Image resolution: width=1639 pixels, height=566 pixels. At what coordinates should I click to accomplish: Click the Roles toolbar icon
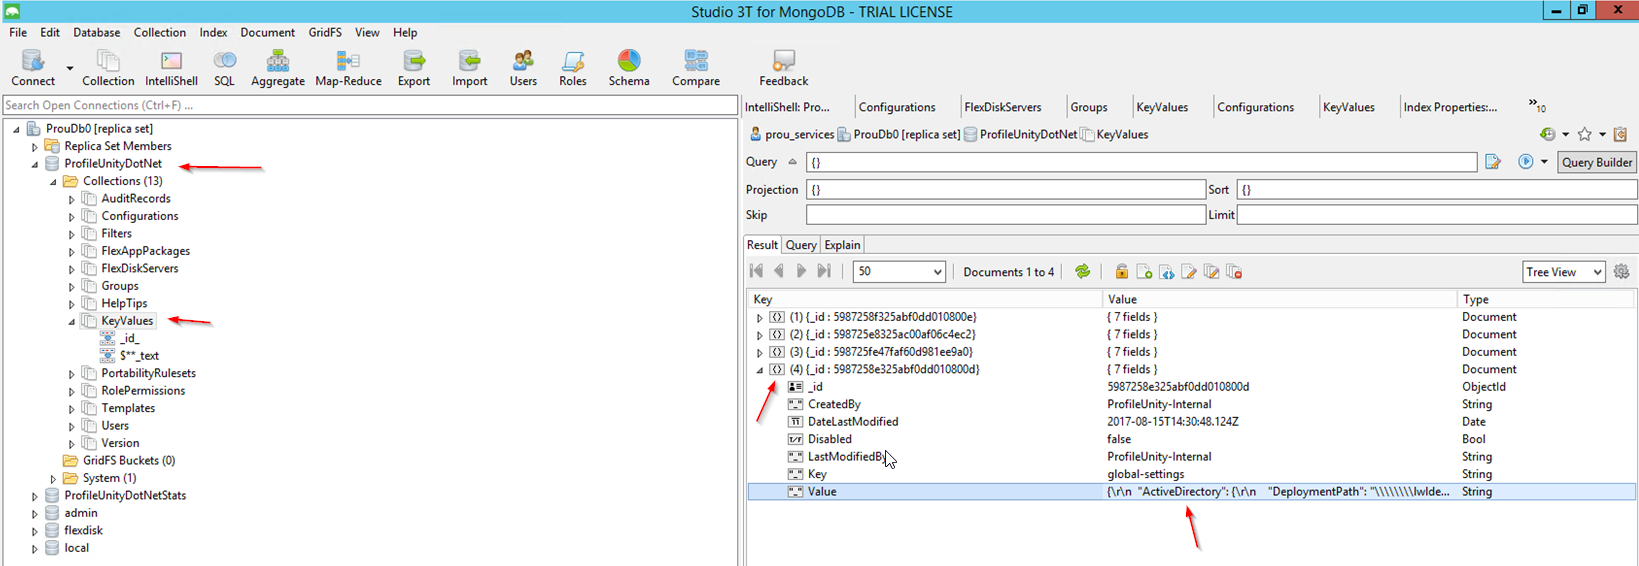(x=572, y=68)
